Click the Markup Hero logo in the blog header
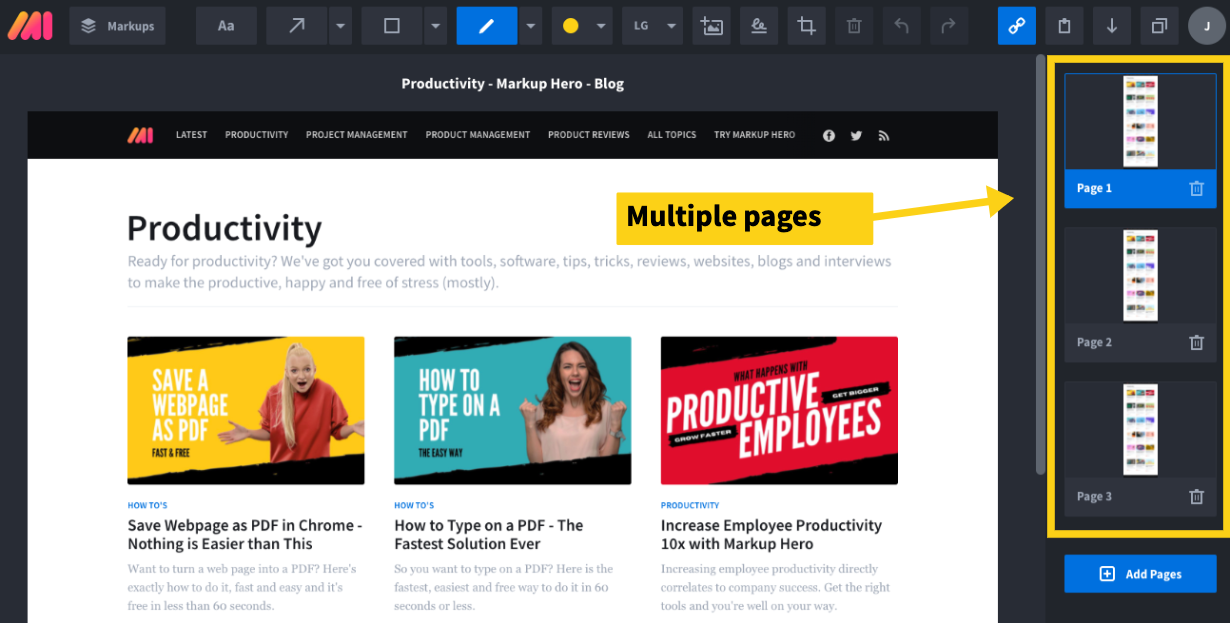 140,135
